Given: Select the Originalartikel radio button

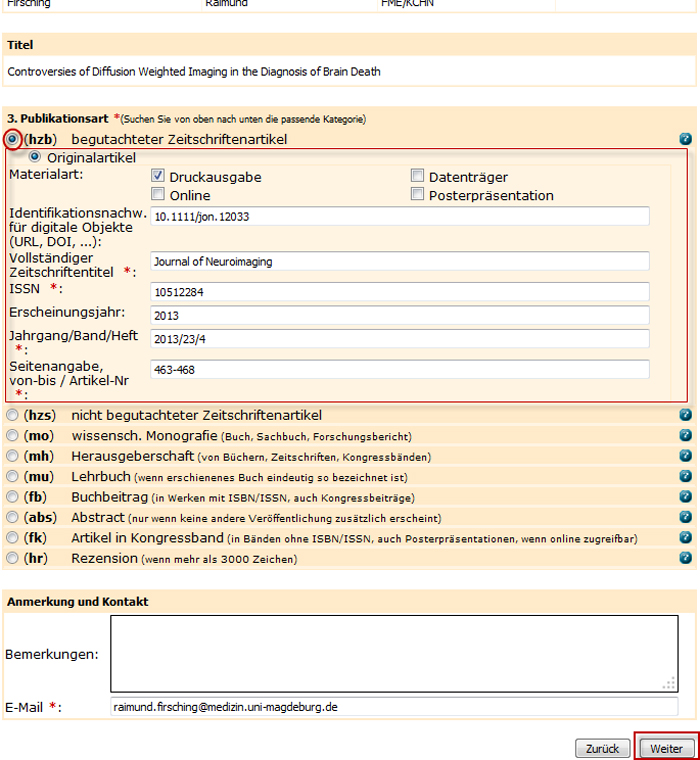Looking at the screenshot, I should point(34,157).
